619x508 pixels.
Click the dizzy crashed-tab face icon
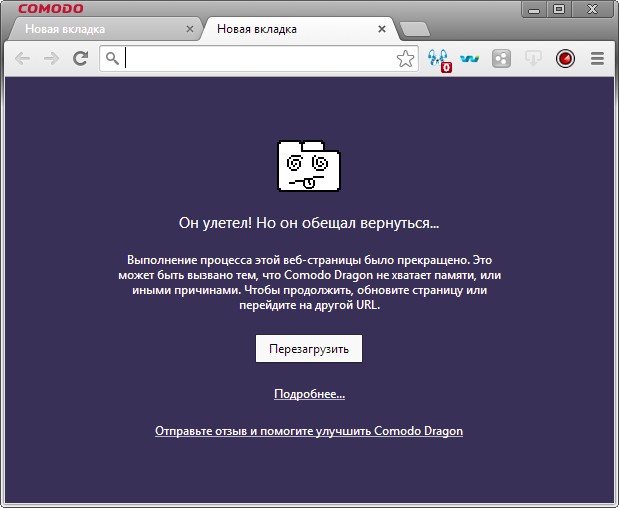point(309,166)
